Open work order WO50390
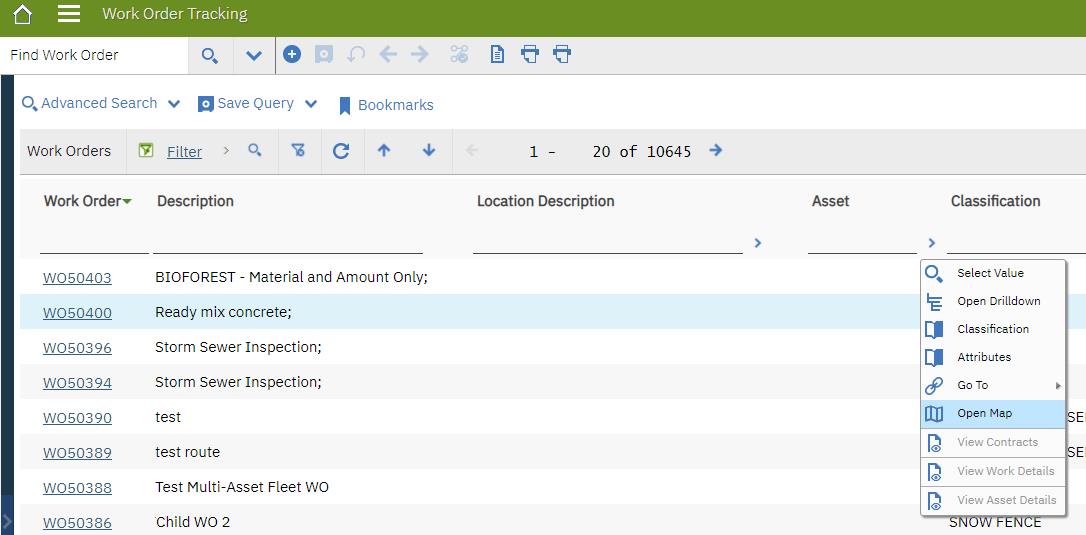Screen dimensions: 1086x535 coord(77,418)
